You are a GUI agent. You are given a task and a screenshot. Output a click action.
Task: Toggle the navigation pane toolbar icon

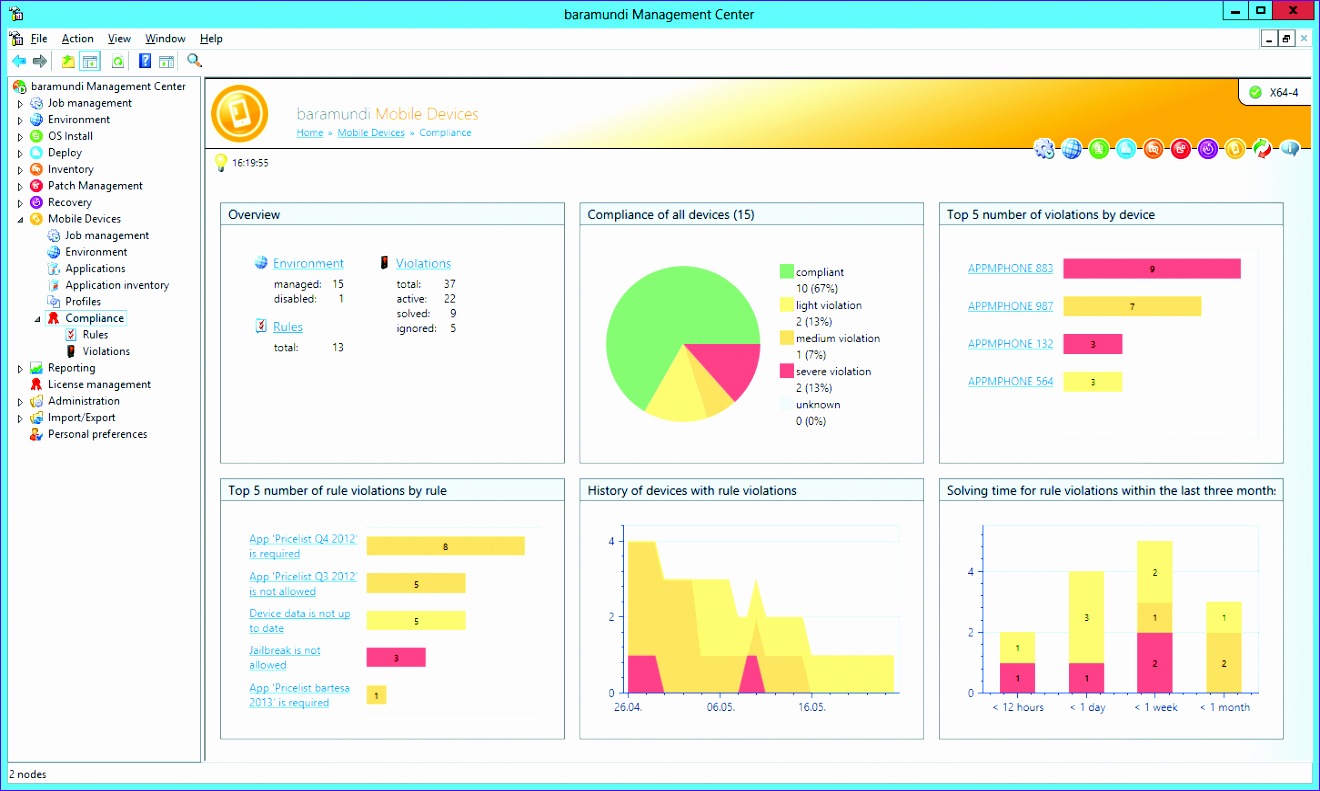[89, 60]
